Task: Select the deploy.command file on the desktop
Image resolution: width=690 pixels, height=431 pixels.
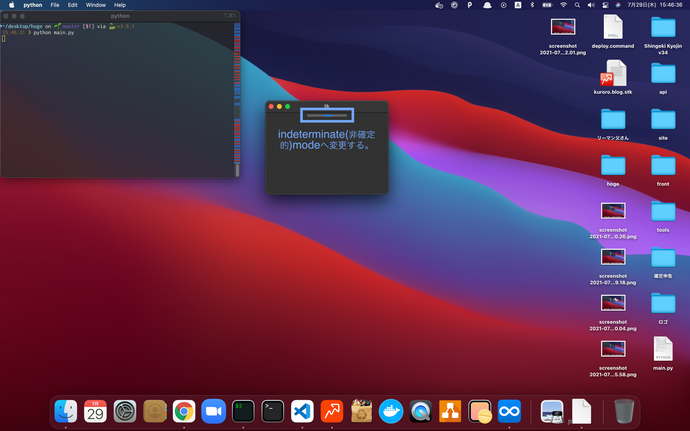Action: 613,27
